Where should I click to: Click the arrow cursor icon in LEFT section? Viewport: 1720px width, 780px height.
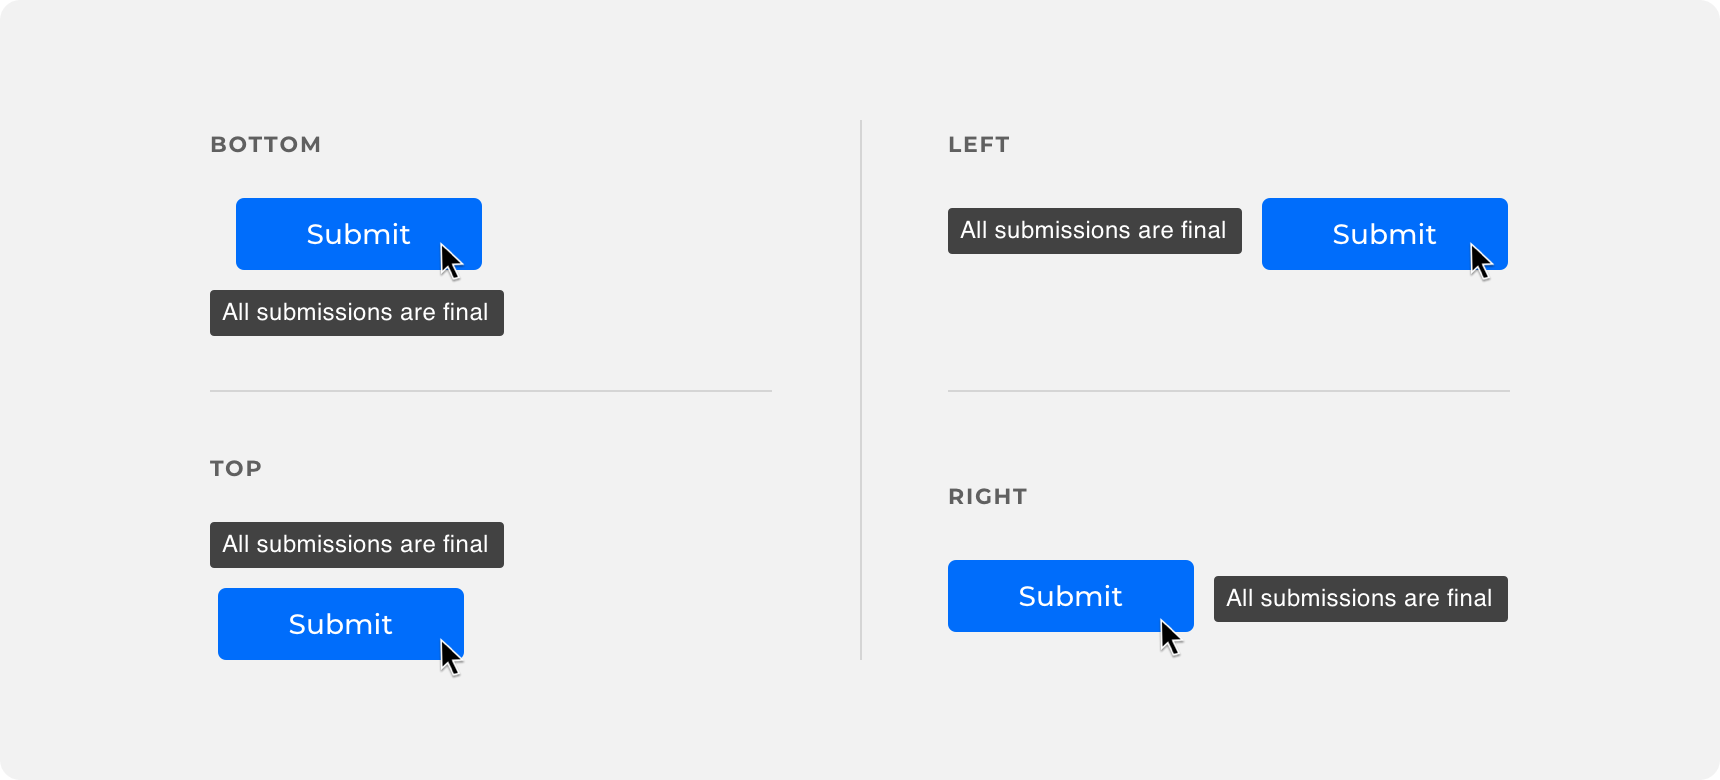point(1481,262)
